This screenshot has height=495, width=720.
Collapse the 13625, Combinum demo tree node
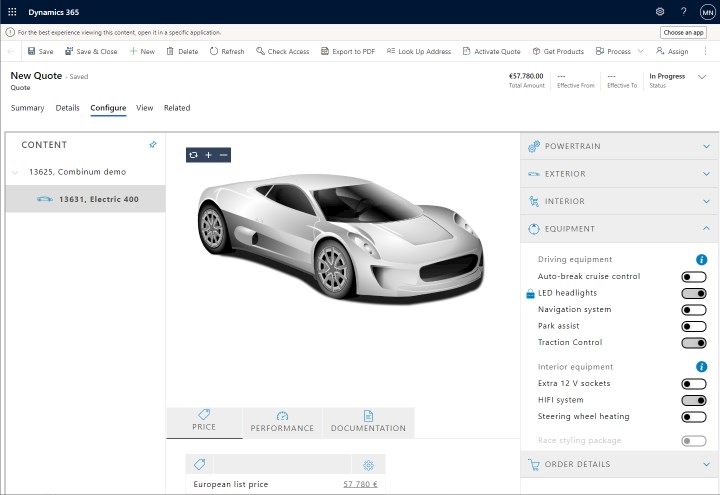click(15, 172)
